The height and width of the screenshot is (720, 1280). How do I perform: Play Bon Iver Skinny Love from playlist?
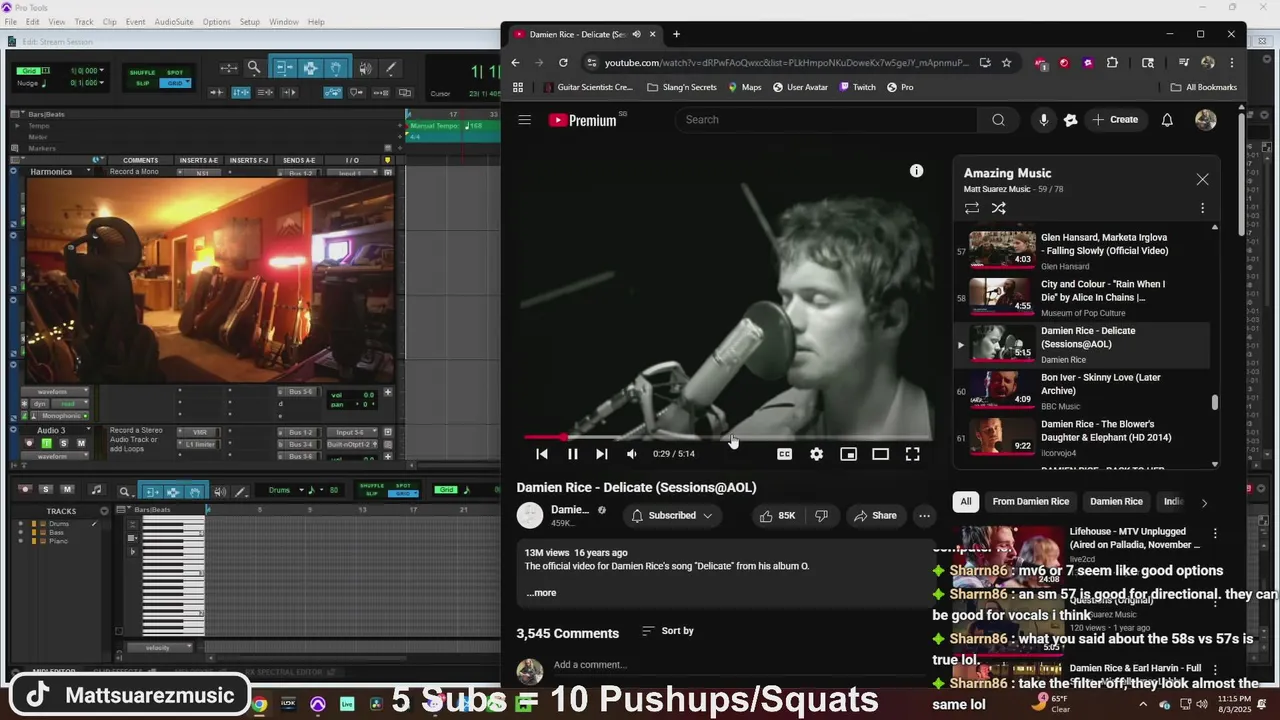pos(1085,391)
